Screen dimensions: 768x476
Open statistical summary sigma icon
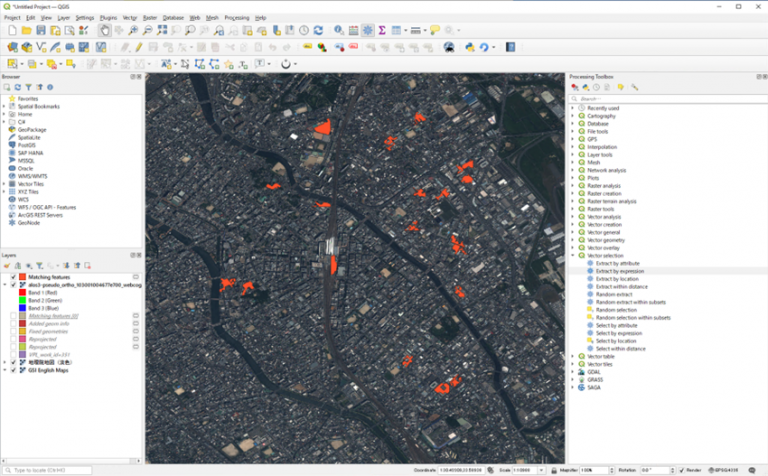coord(382,30)
